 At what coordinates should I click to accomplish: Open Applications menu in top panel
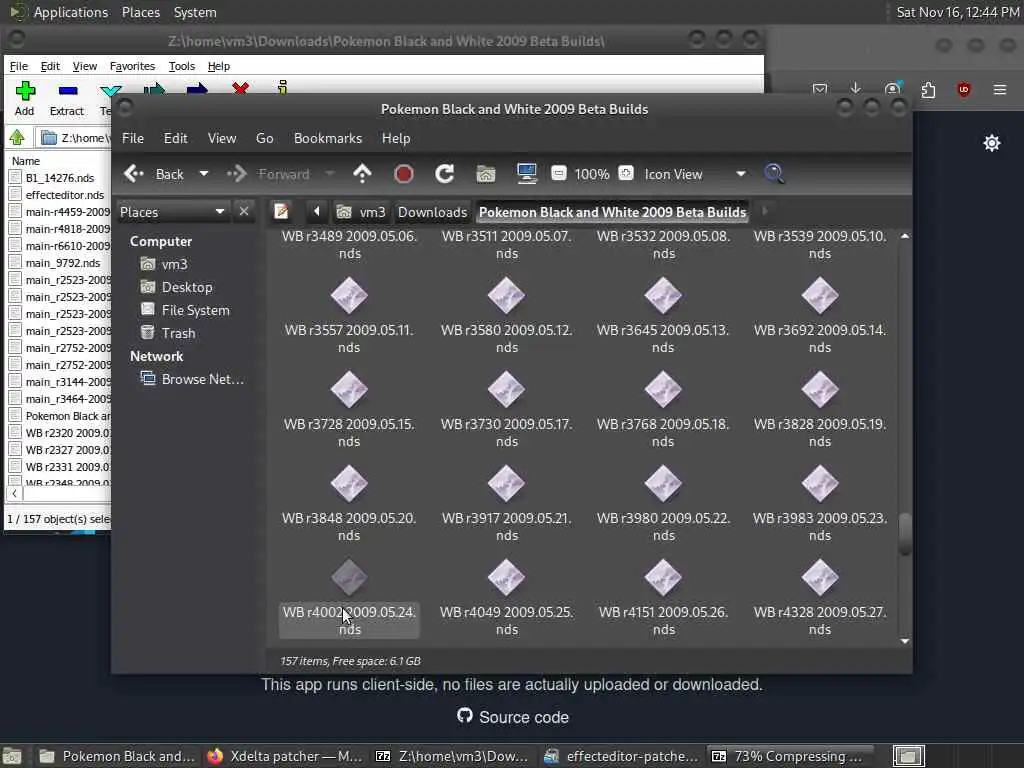pyautogui.click(x=71, y=12)
